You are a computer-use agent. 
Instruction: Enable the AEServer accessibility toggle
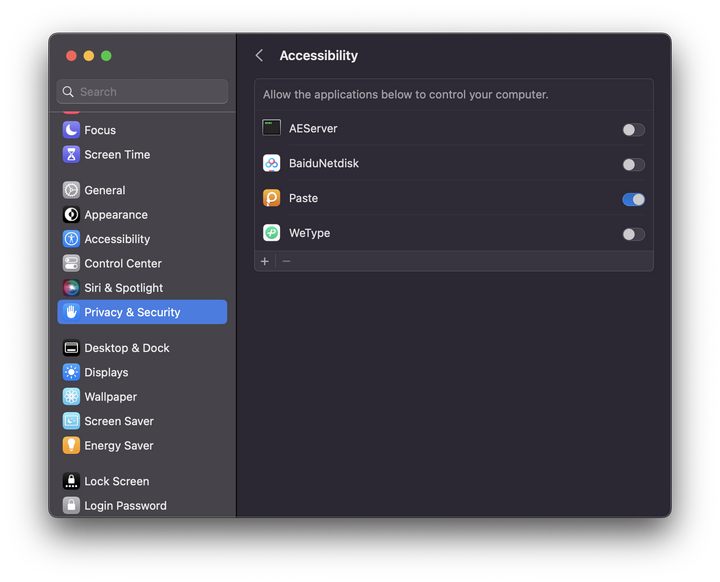click(x=633, y=130)
